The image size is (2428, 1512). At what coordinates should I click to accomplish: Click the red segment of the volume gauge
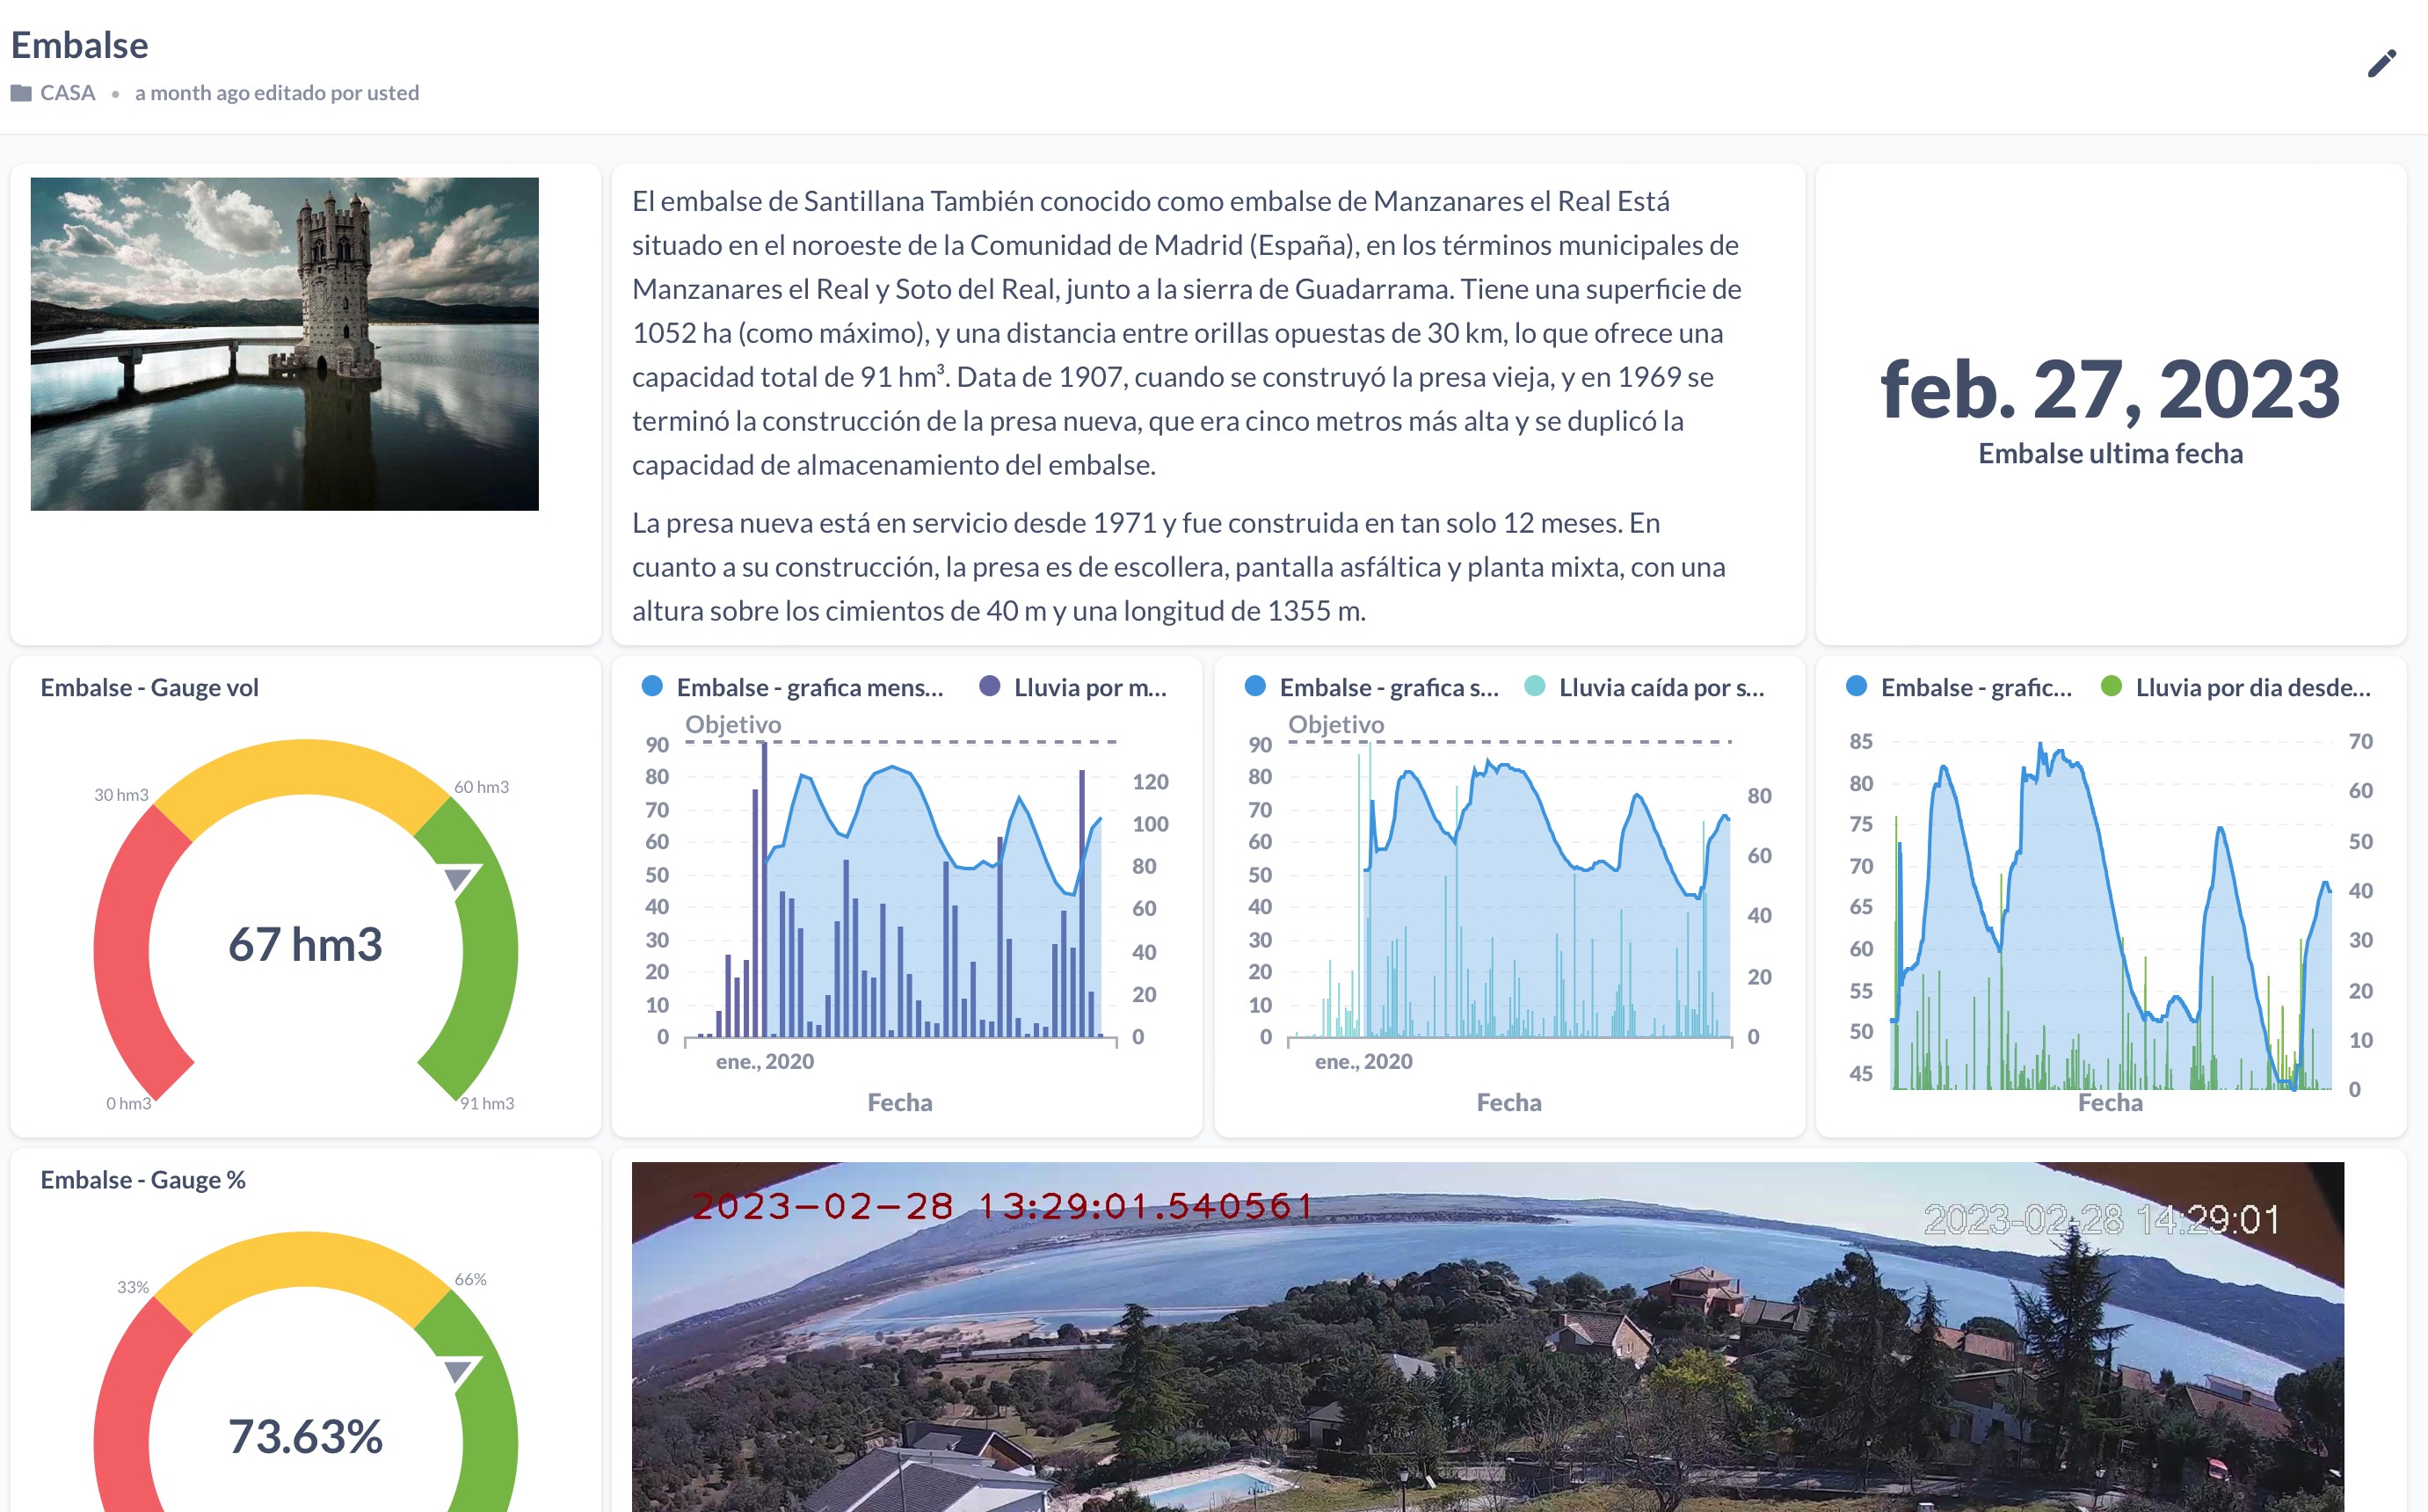125,950
